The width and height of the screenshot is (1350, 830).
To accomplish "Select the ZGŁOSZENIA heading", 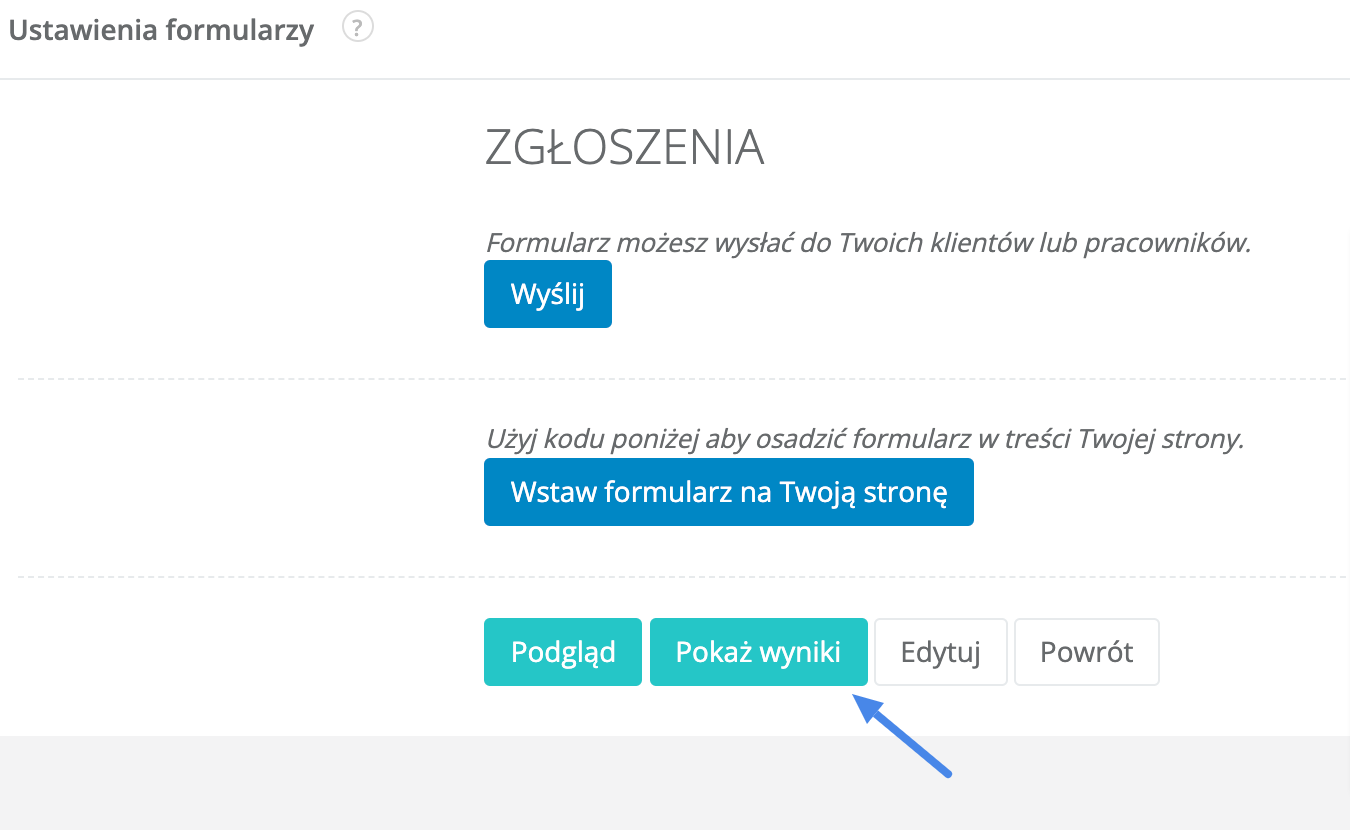I will click(x=624, y=149).
